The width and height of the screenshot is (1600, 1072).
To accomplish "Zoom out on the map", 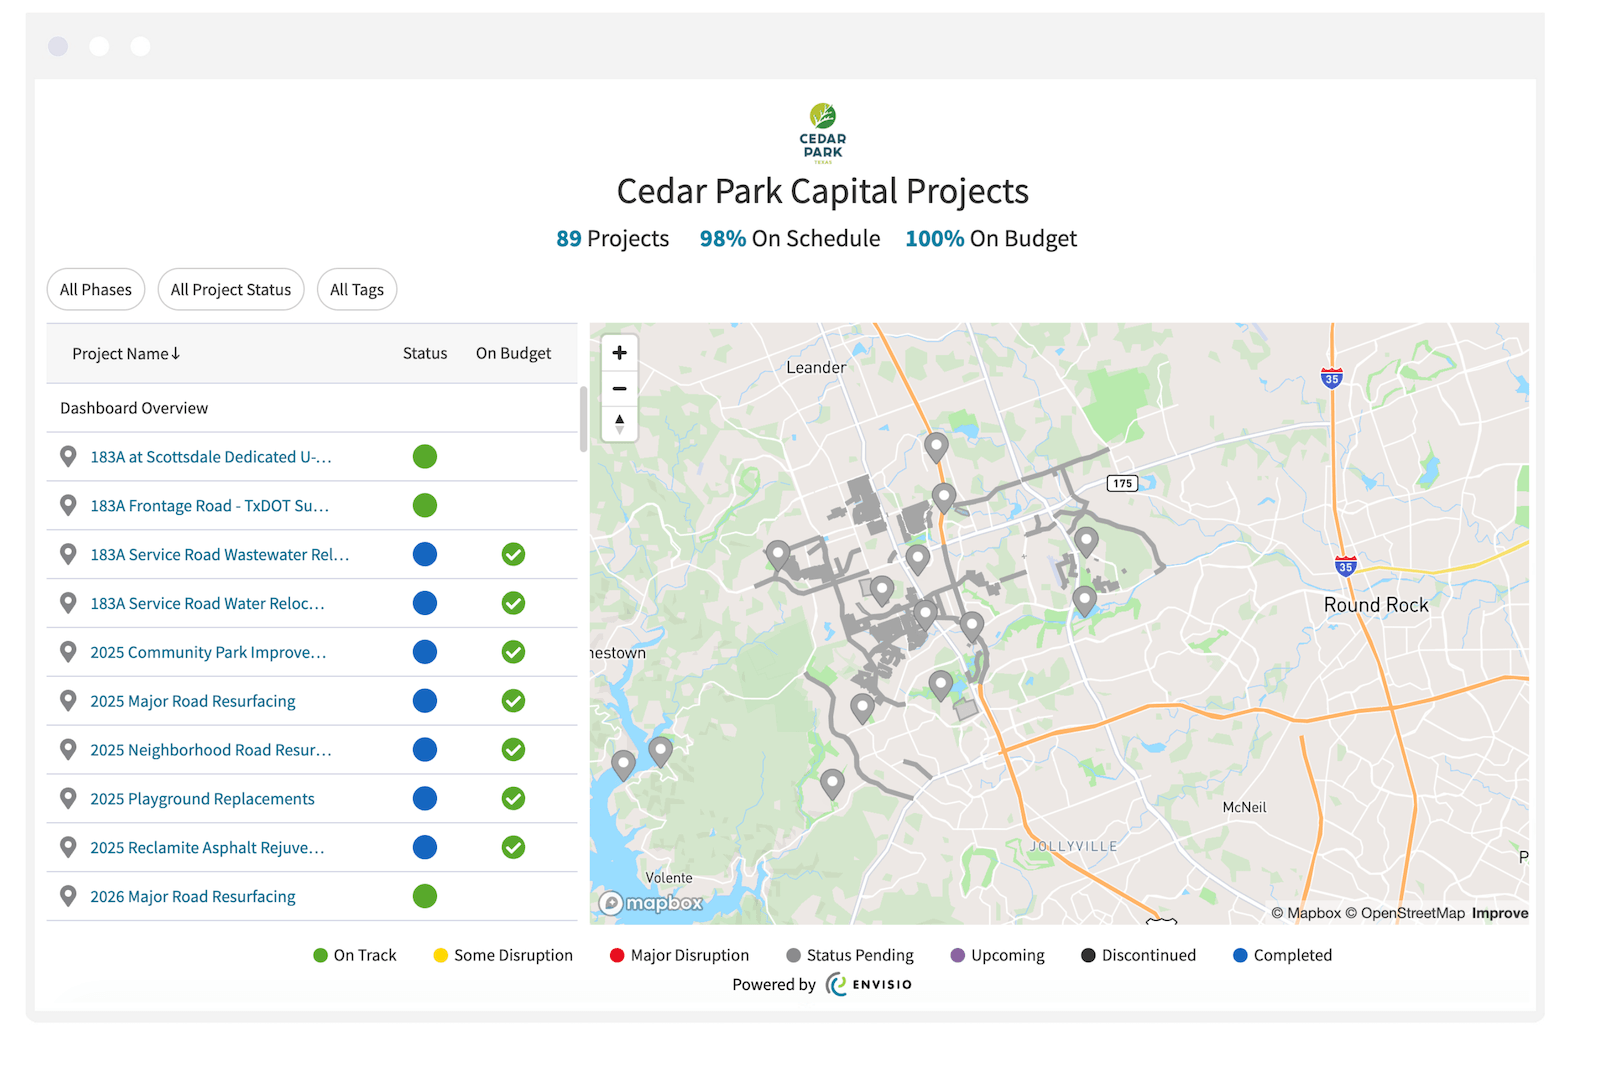I will [x=619, y=388].
